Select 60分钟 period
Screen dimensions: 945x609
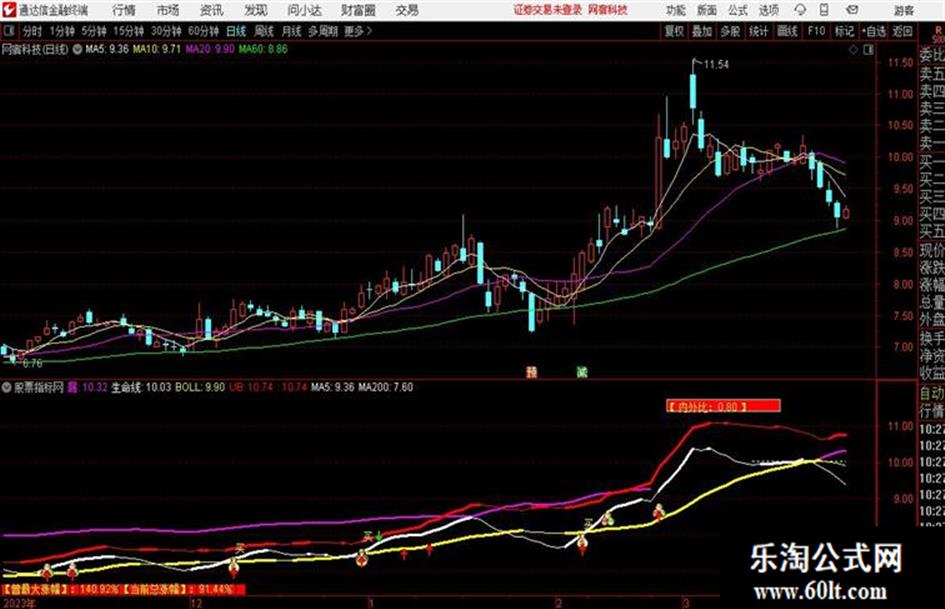(x=203, y=31)
